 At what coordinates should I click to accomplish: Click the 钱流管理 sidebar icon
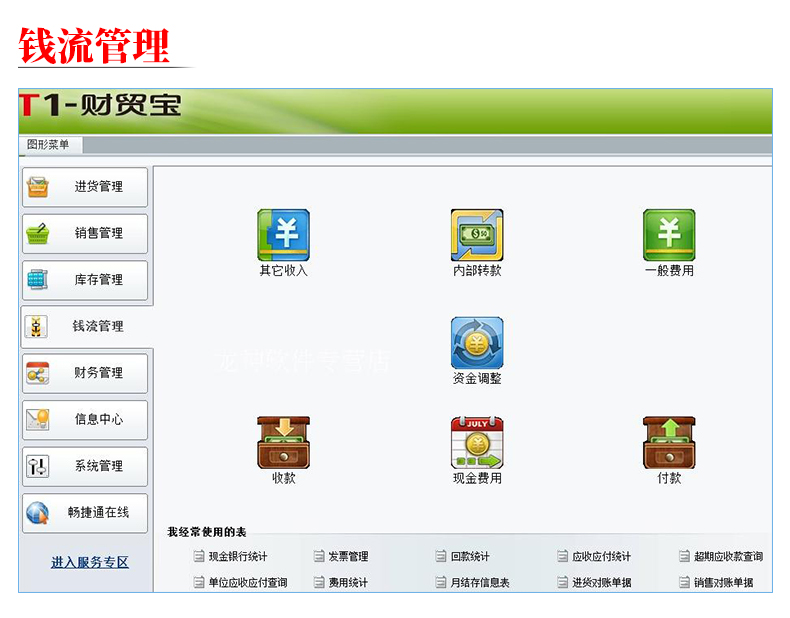[x=36, y=326]
